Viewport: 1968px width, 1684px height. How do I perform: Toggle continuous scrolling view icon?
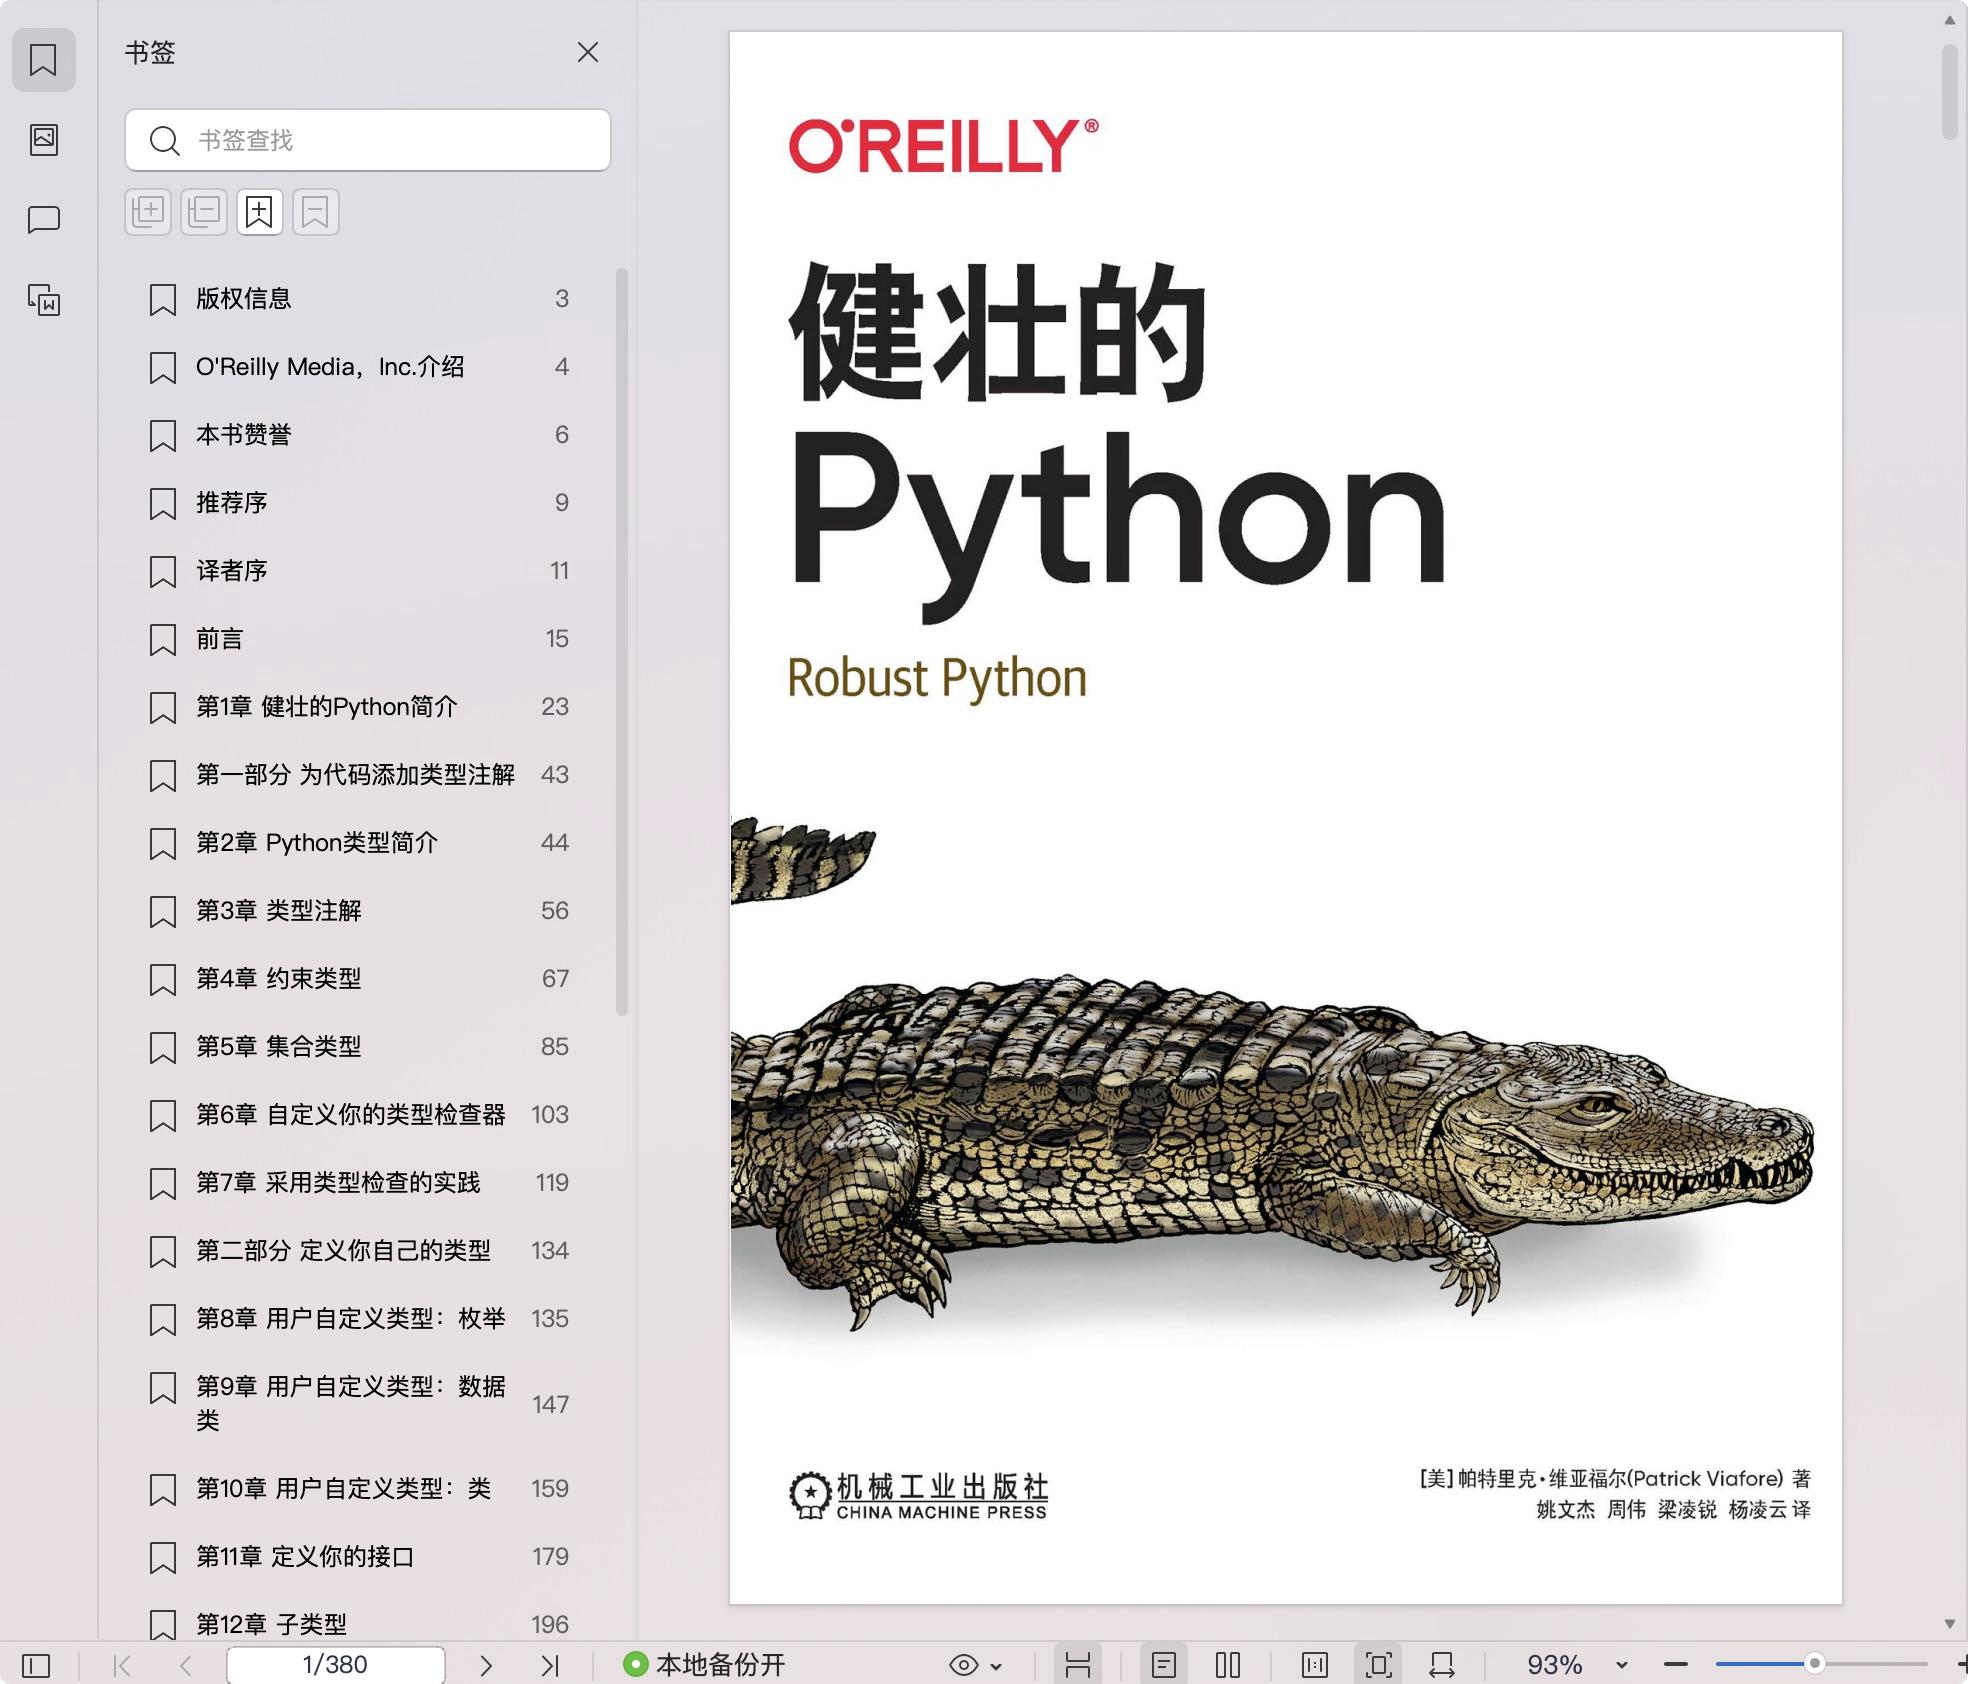[x=1077, y=1665]
